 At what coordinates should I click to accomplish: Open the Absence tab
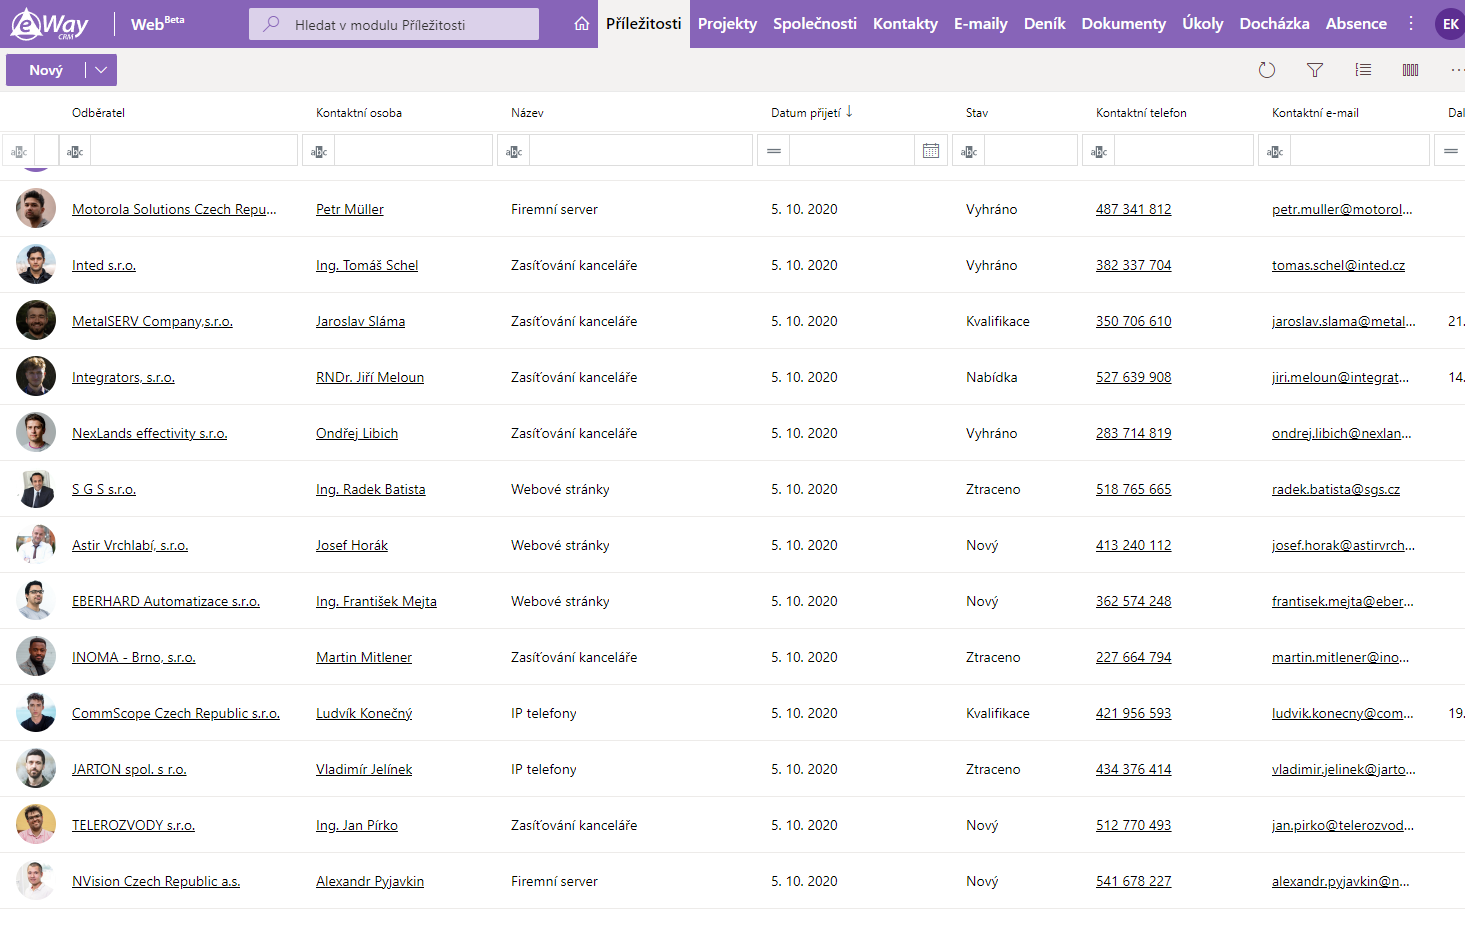1356,24
